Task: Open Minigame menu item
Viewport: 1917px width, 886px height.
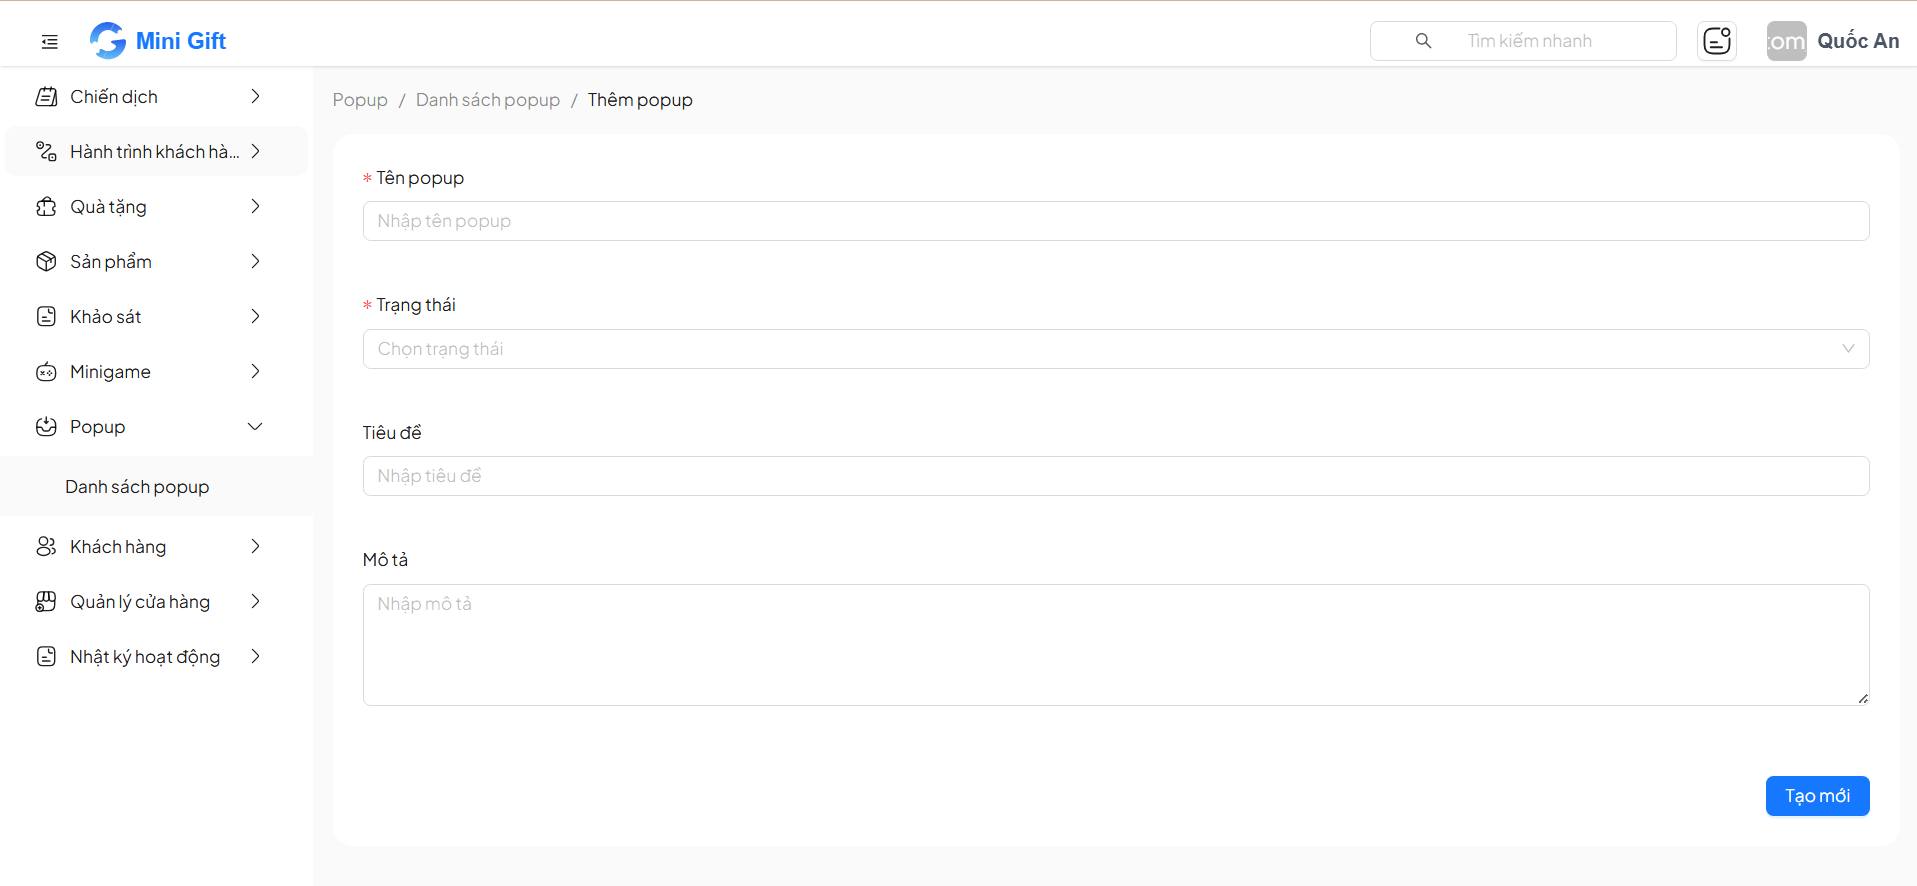Action: [155, 372]
